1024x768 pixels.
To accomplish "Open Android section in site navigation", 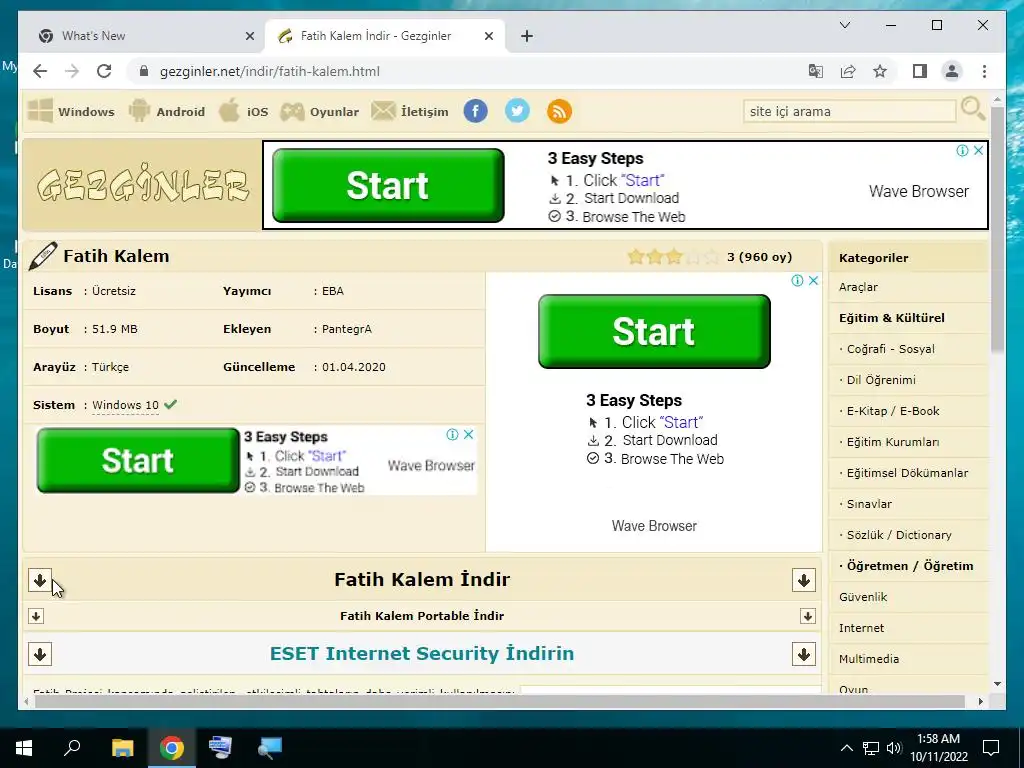I will point(167,111).
